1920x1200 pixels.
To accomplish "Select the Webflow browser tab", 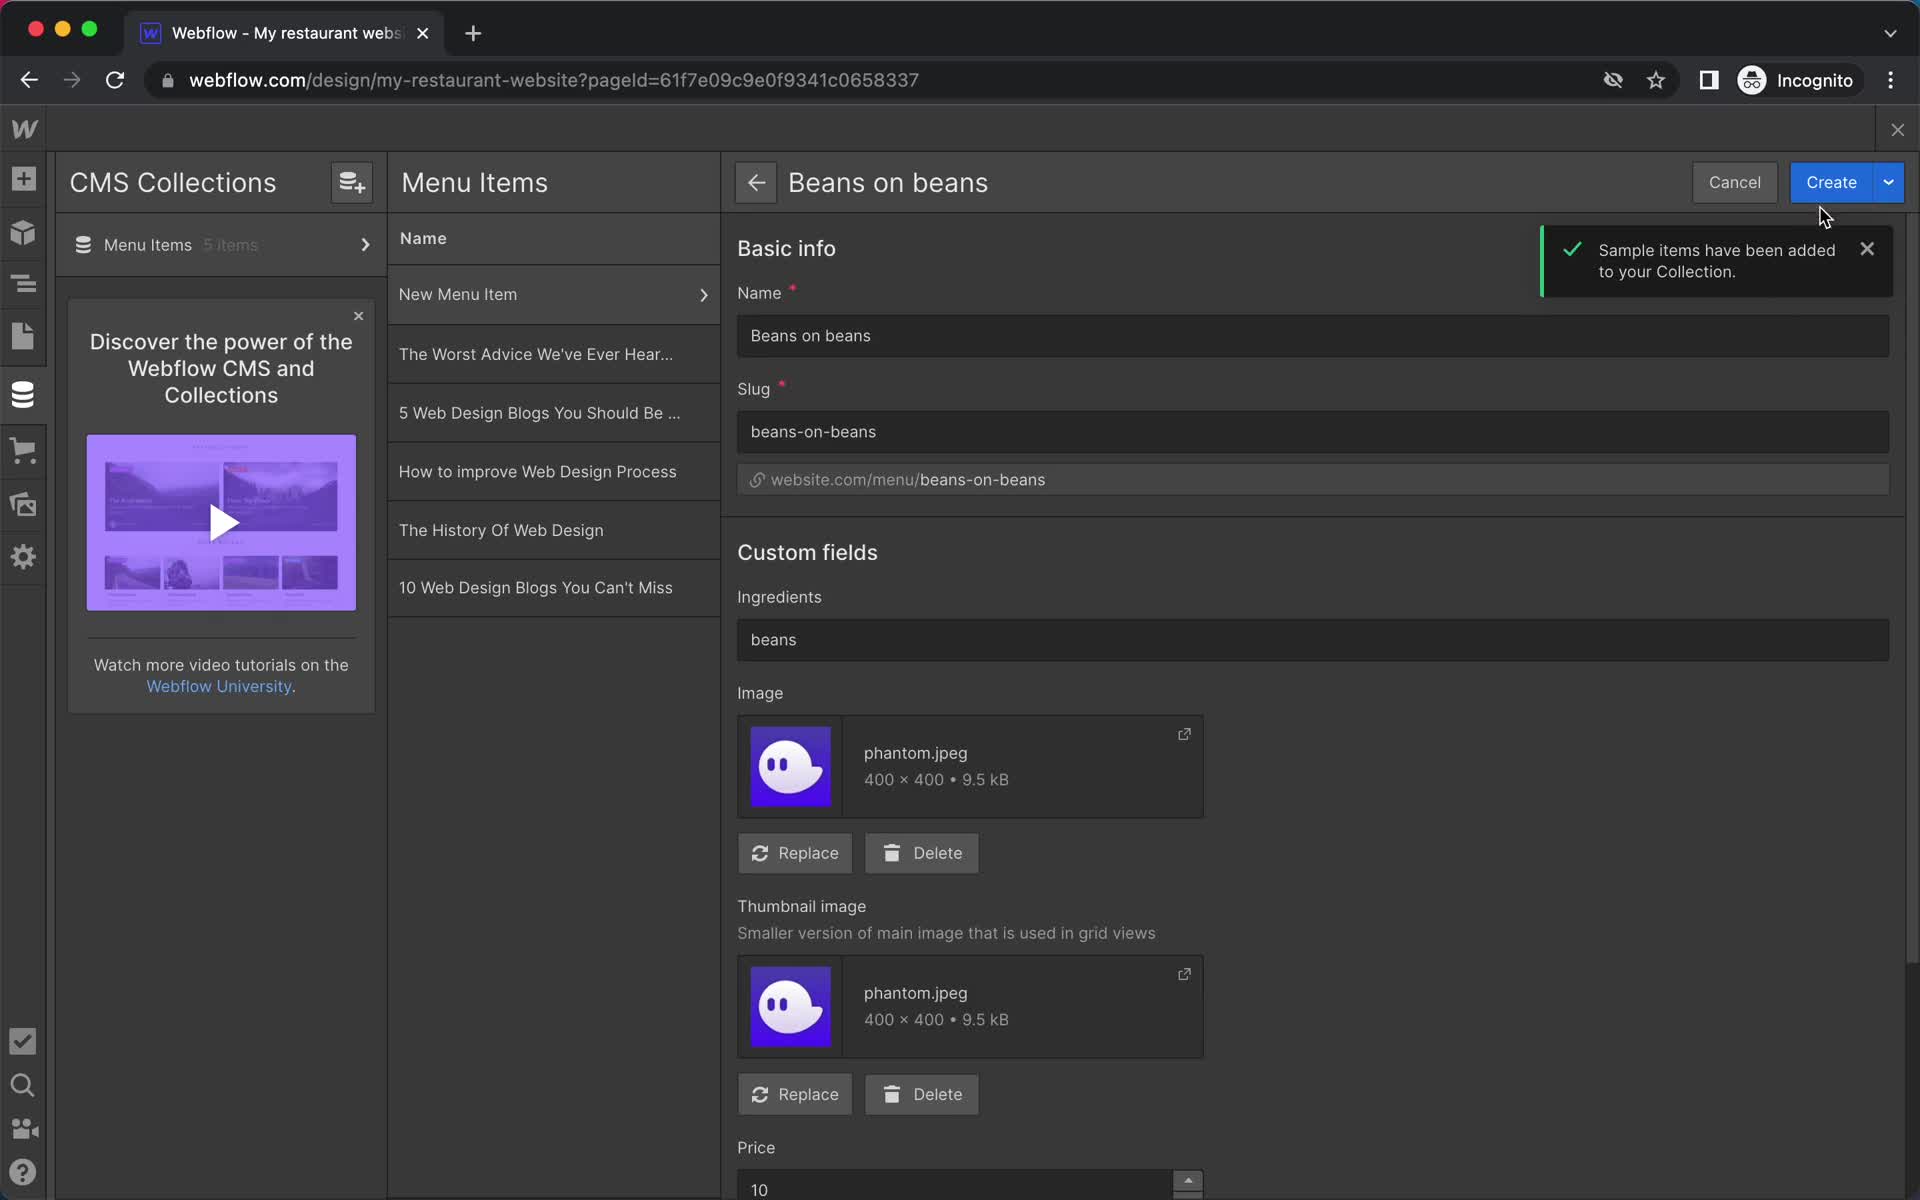I will click(x=284, y=33).
